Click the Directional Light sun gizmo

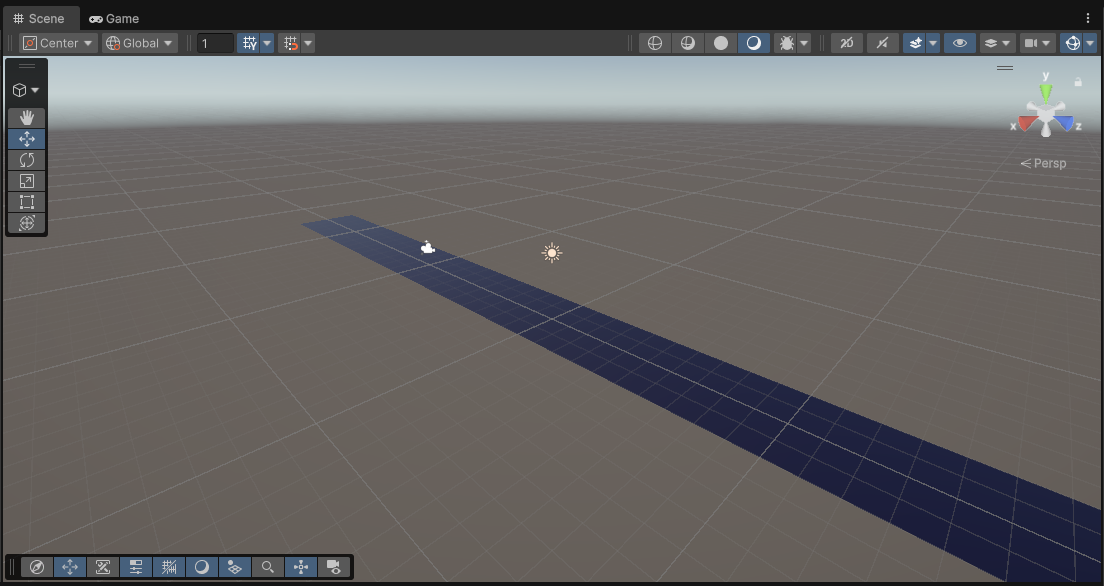(x=552, y=253)
